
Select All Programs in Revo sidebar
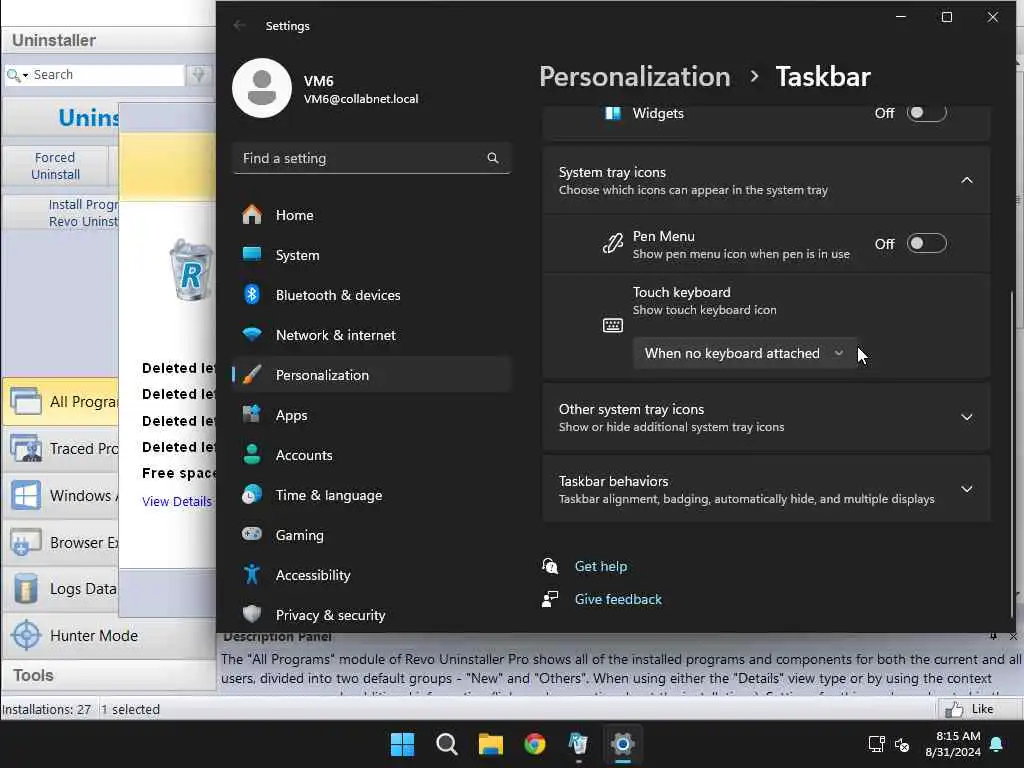(62, 401)
